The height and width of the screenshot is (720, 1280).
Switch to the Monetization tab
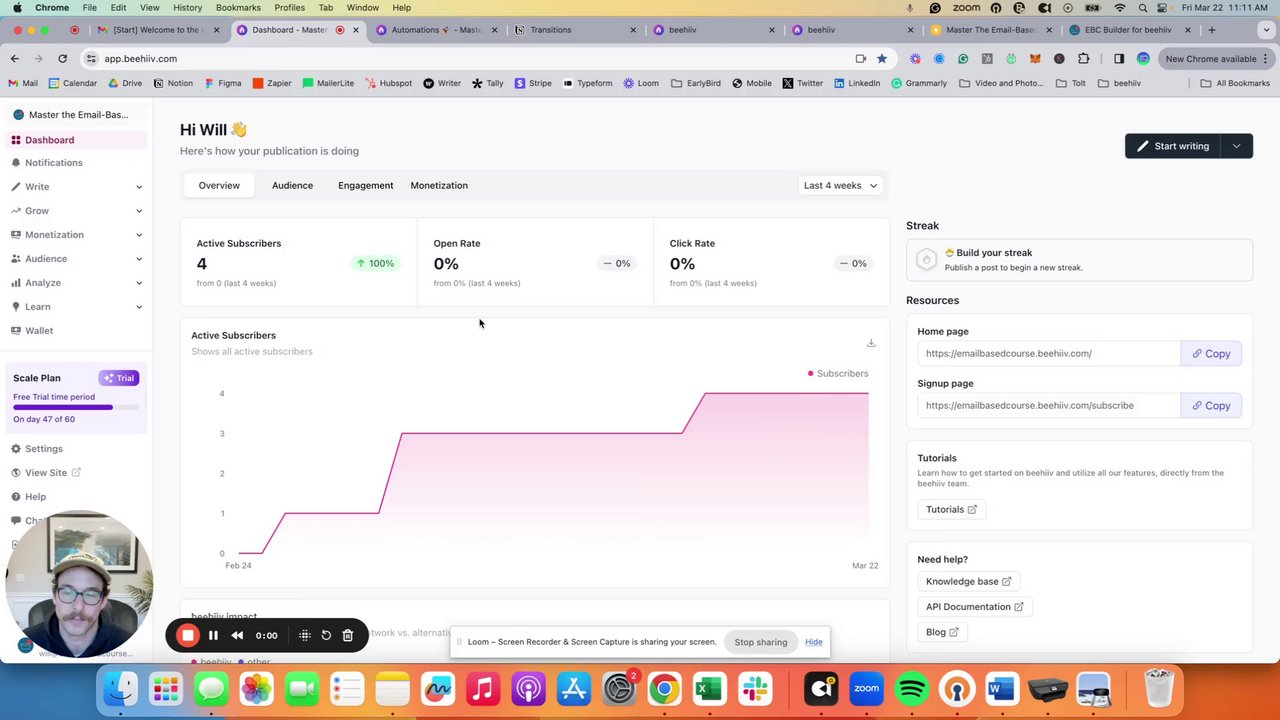click(439, 185)
